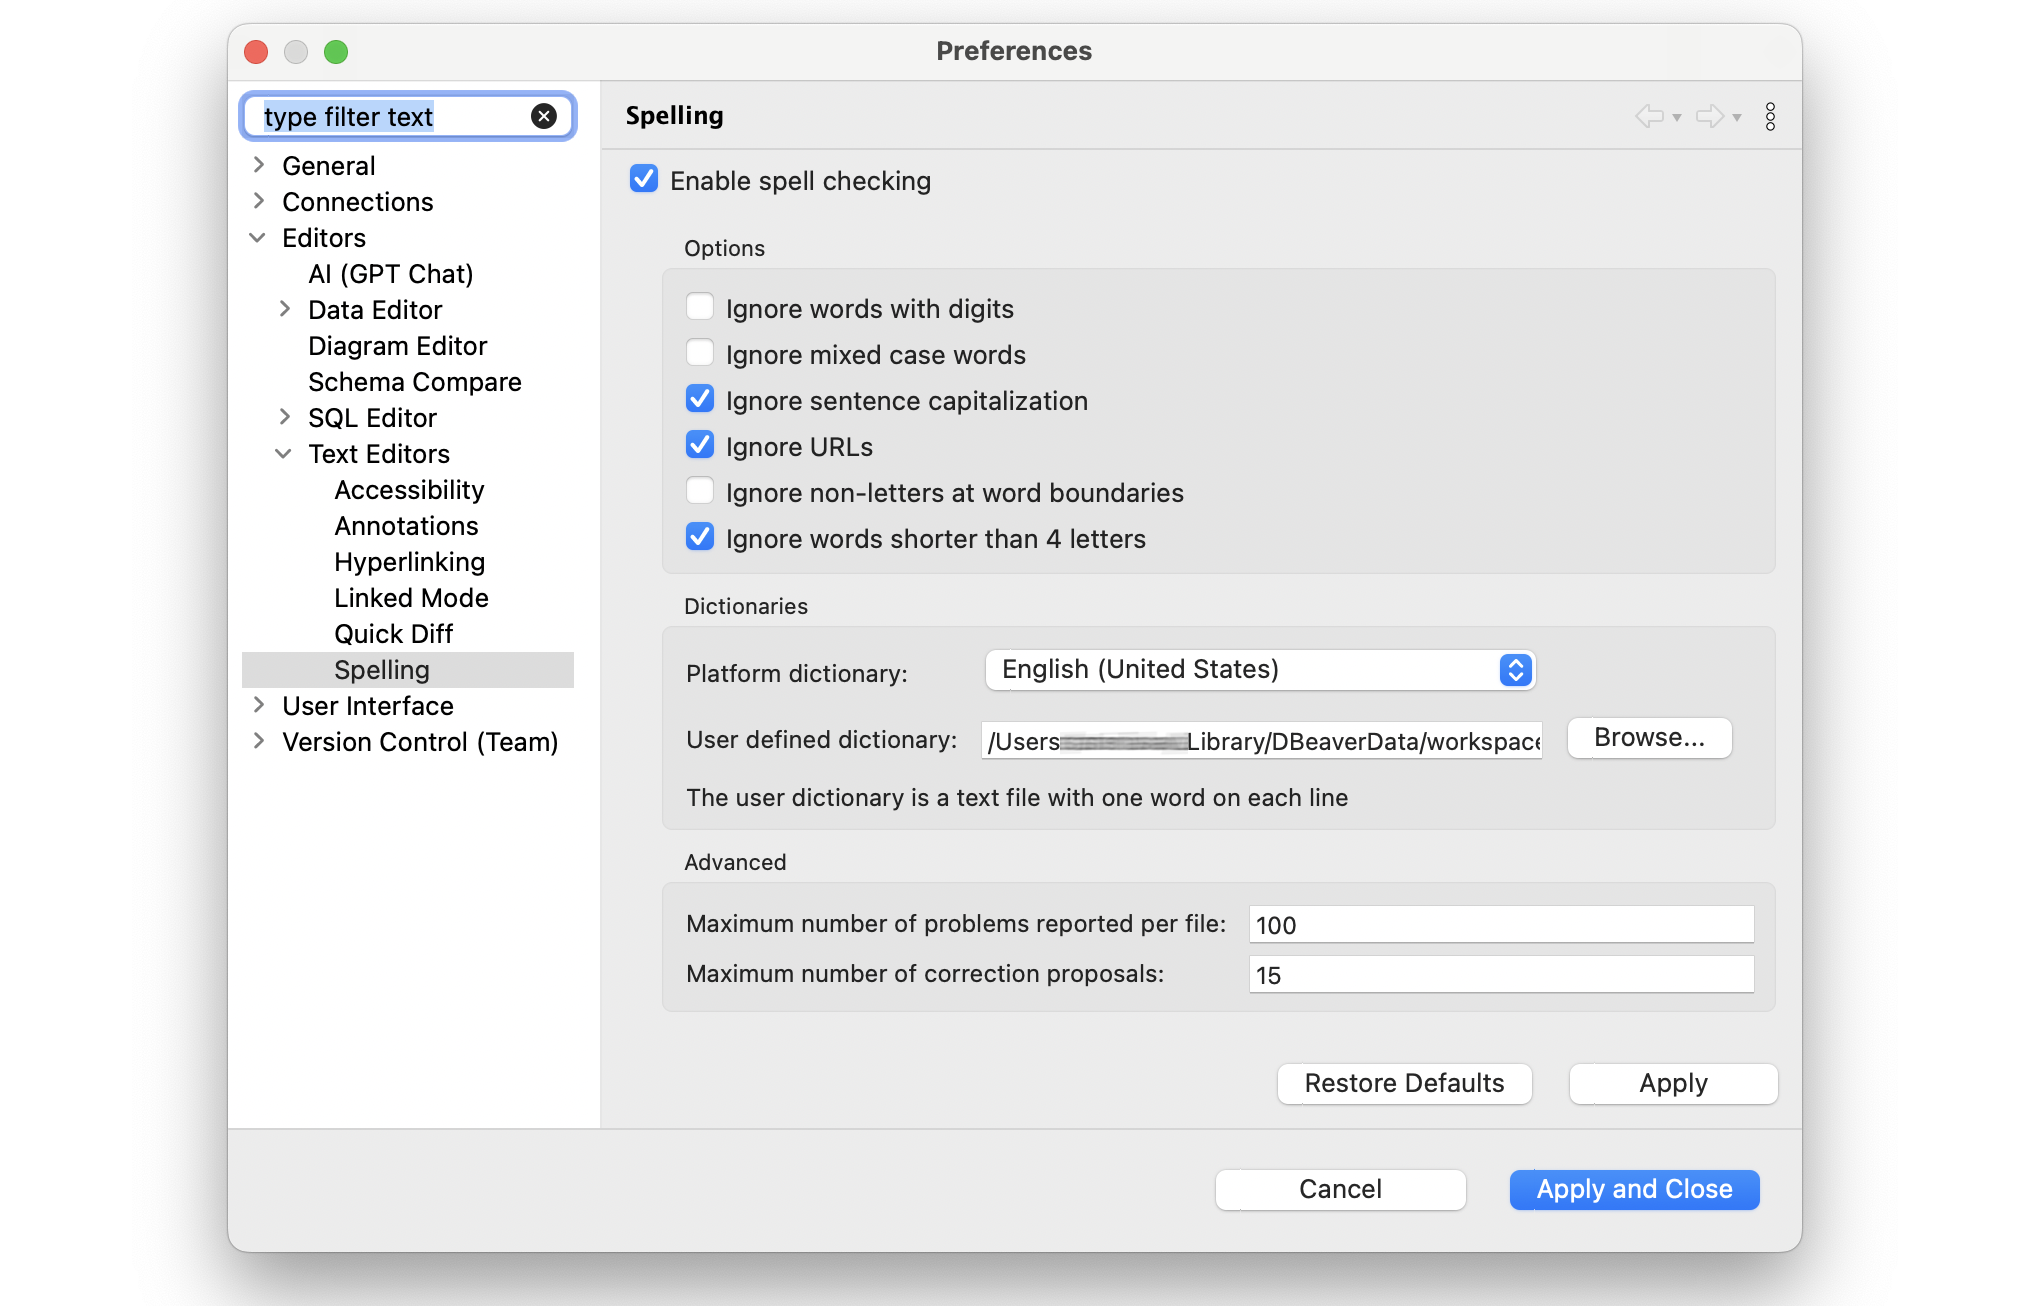Expand the SQL Editor node
The image size is (2044, 1306).
click(x=284, y=417)
